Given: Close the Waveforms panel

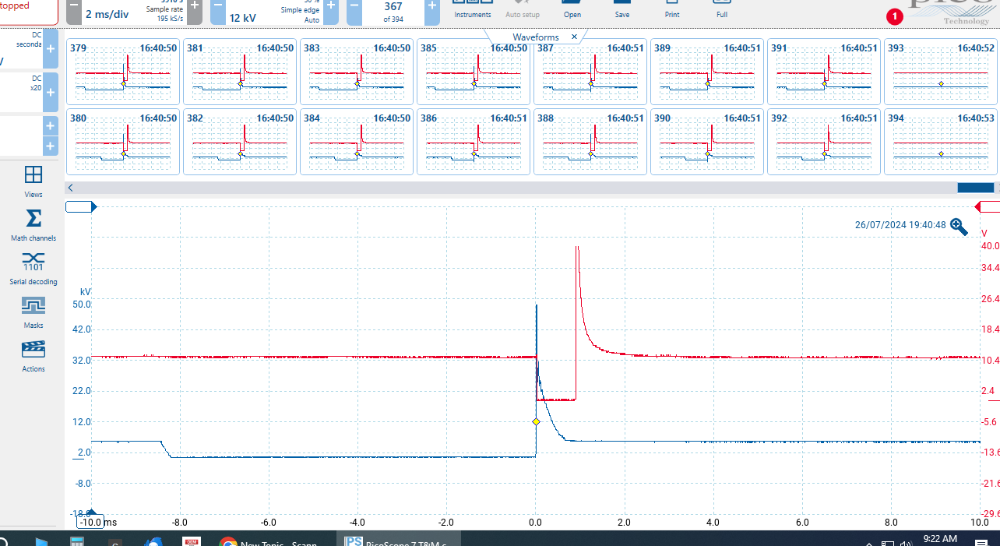Looking at the screenshot, I should (x=574, y=36).
